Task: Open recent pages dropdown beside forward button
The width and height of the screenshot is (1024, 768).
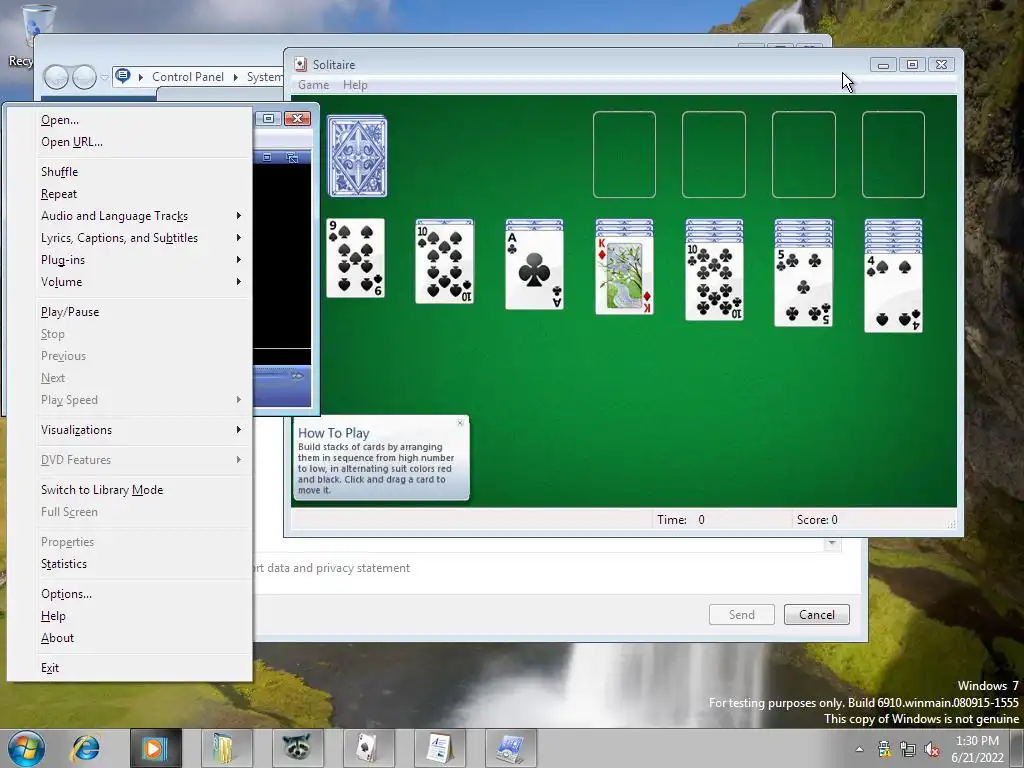Action: (104, 78)
